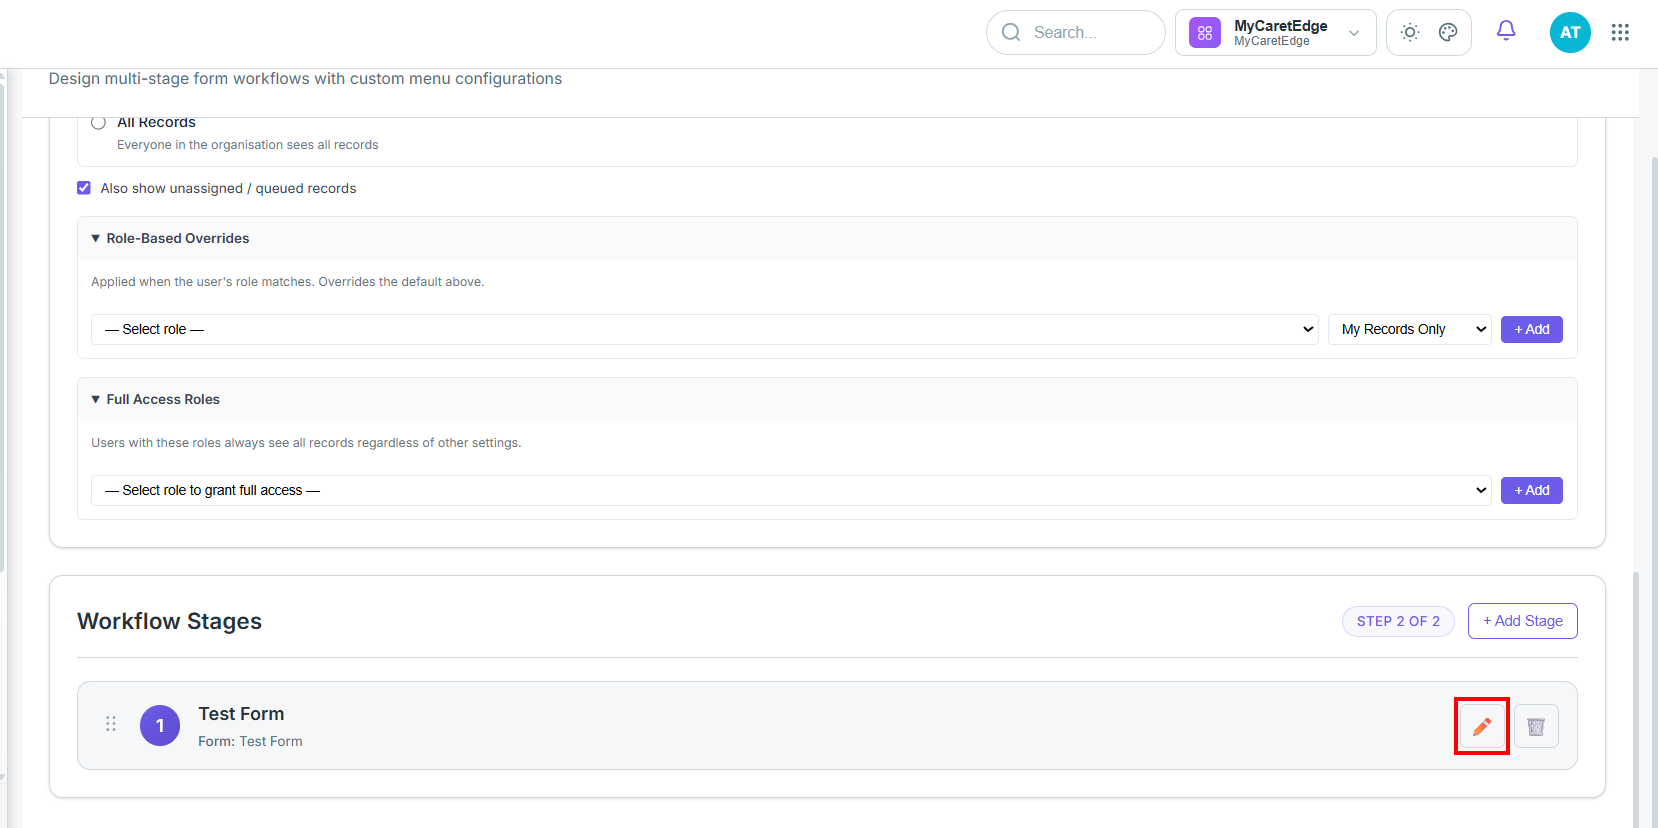1658x828 pixels.
Task: Delete the Test Form stage with trash icon
Action: click(x=1536, y=726)
